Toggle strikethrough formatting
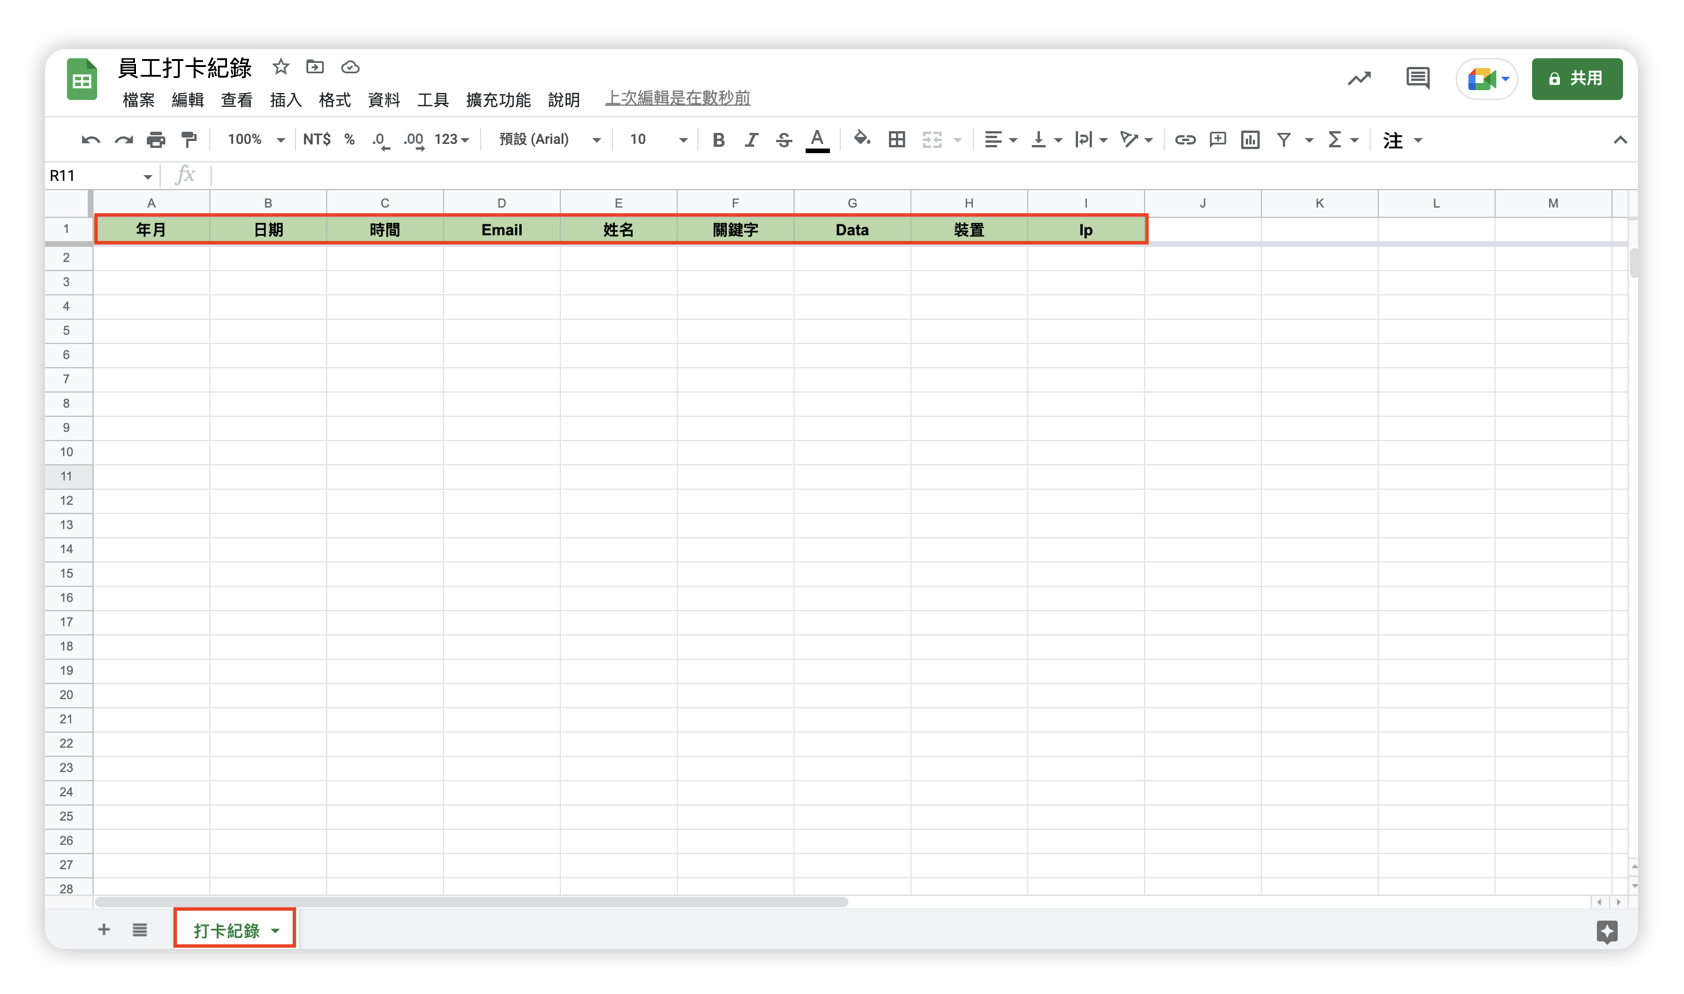 pyautogui.click(x=784, y=140)
